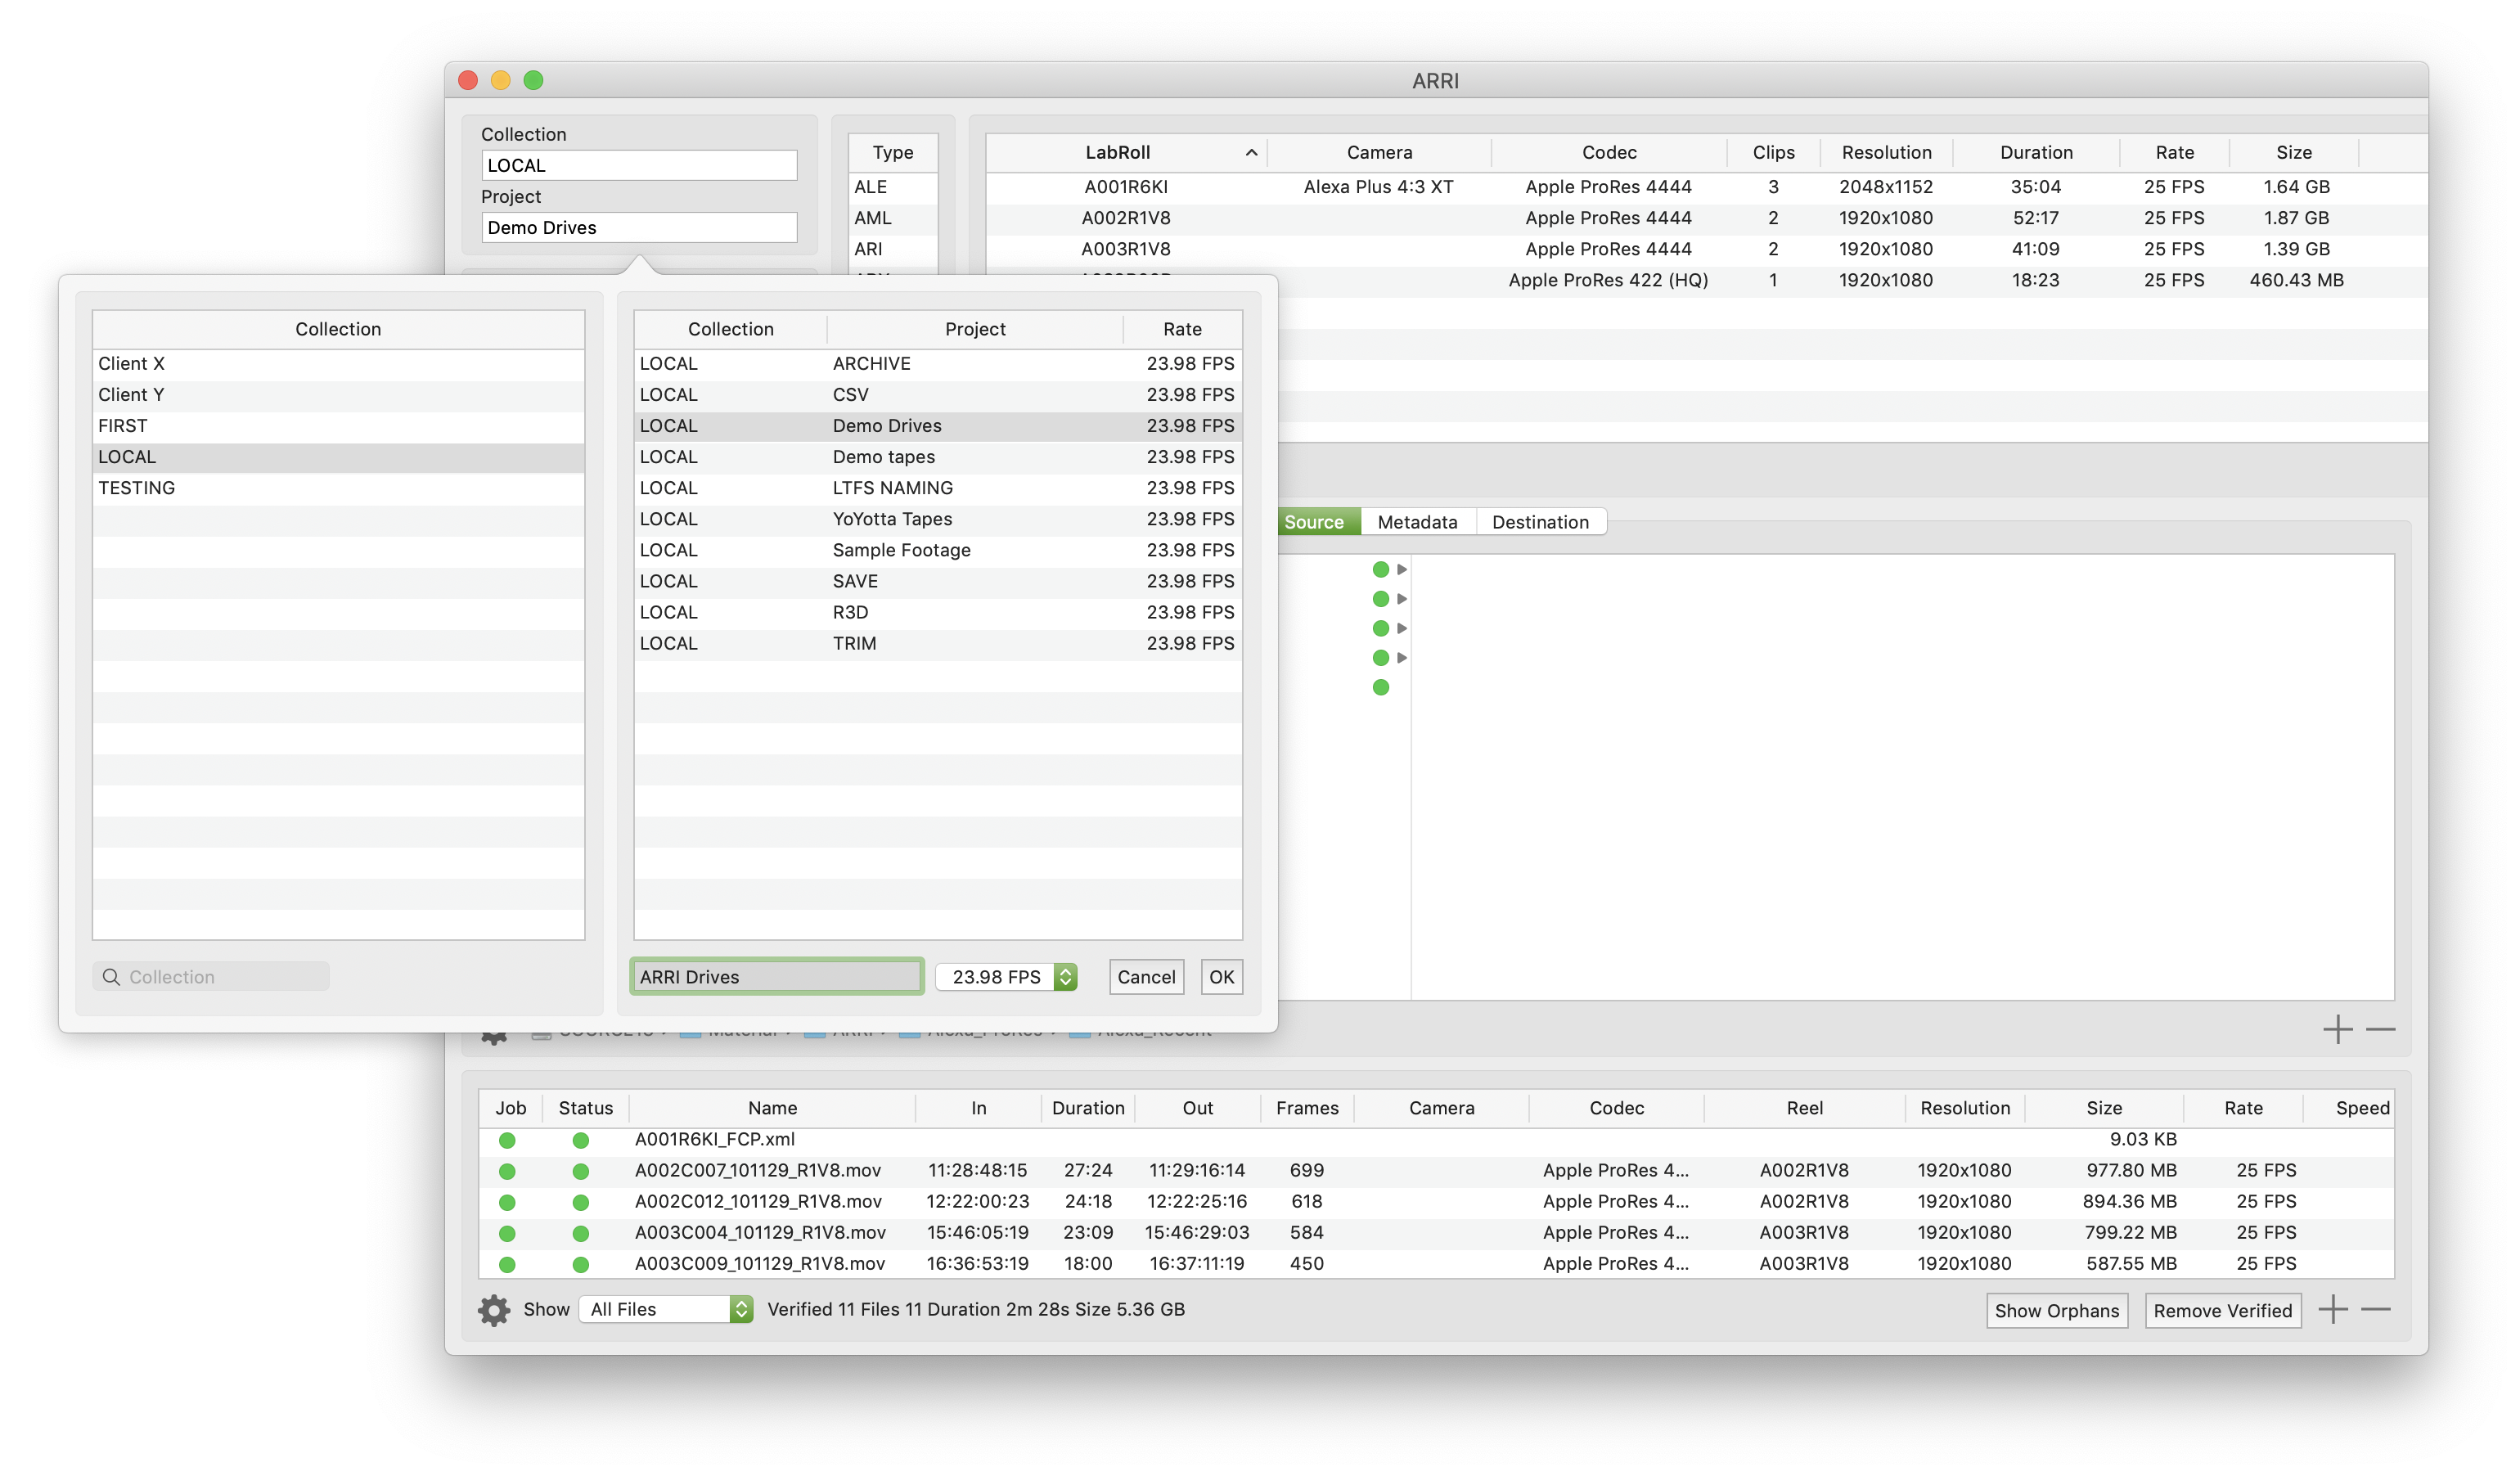Select the Apple ProRes 422 (HQ) row
Image resolution: width=2520 pixels, height=1476 pixels.
[x=1852, y=280]
